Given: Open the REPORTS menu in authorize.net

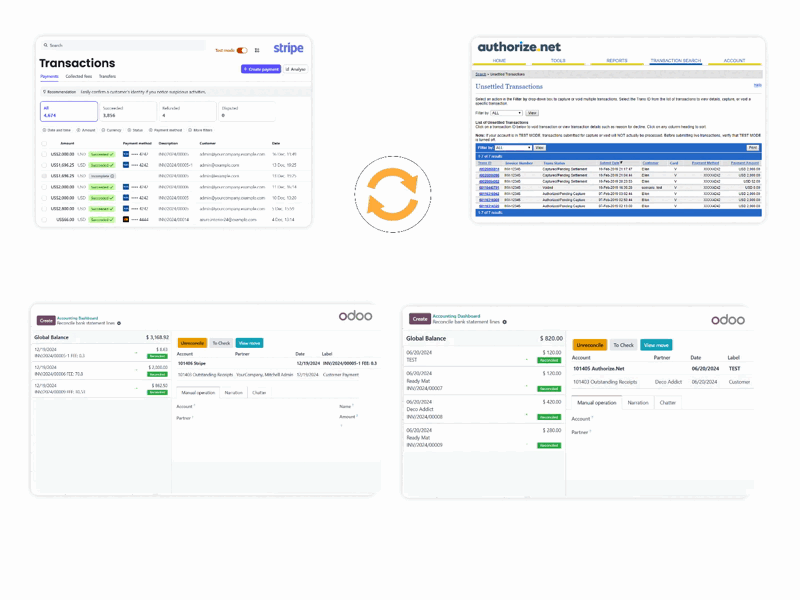Looking at the screenshot, I should click(x=617, y=60).
